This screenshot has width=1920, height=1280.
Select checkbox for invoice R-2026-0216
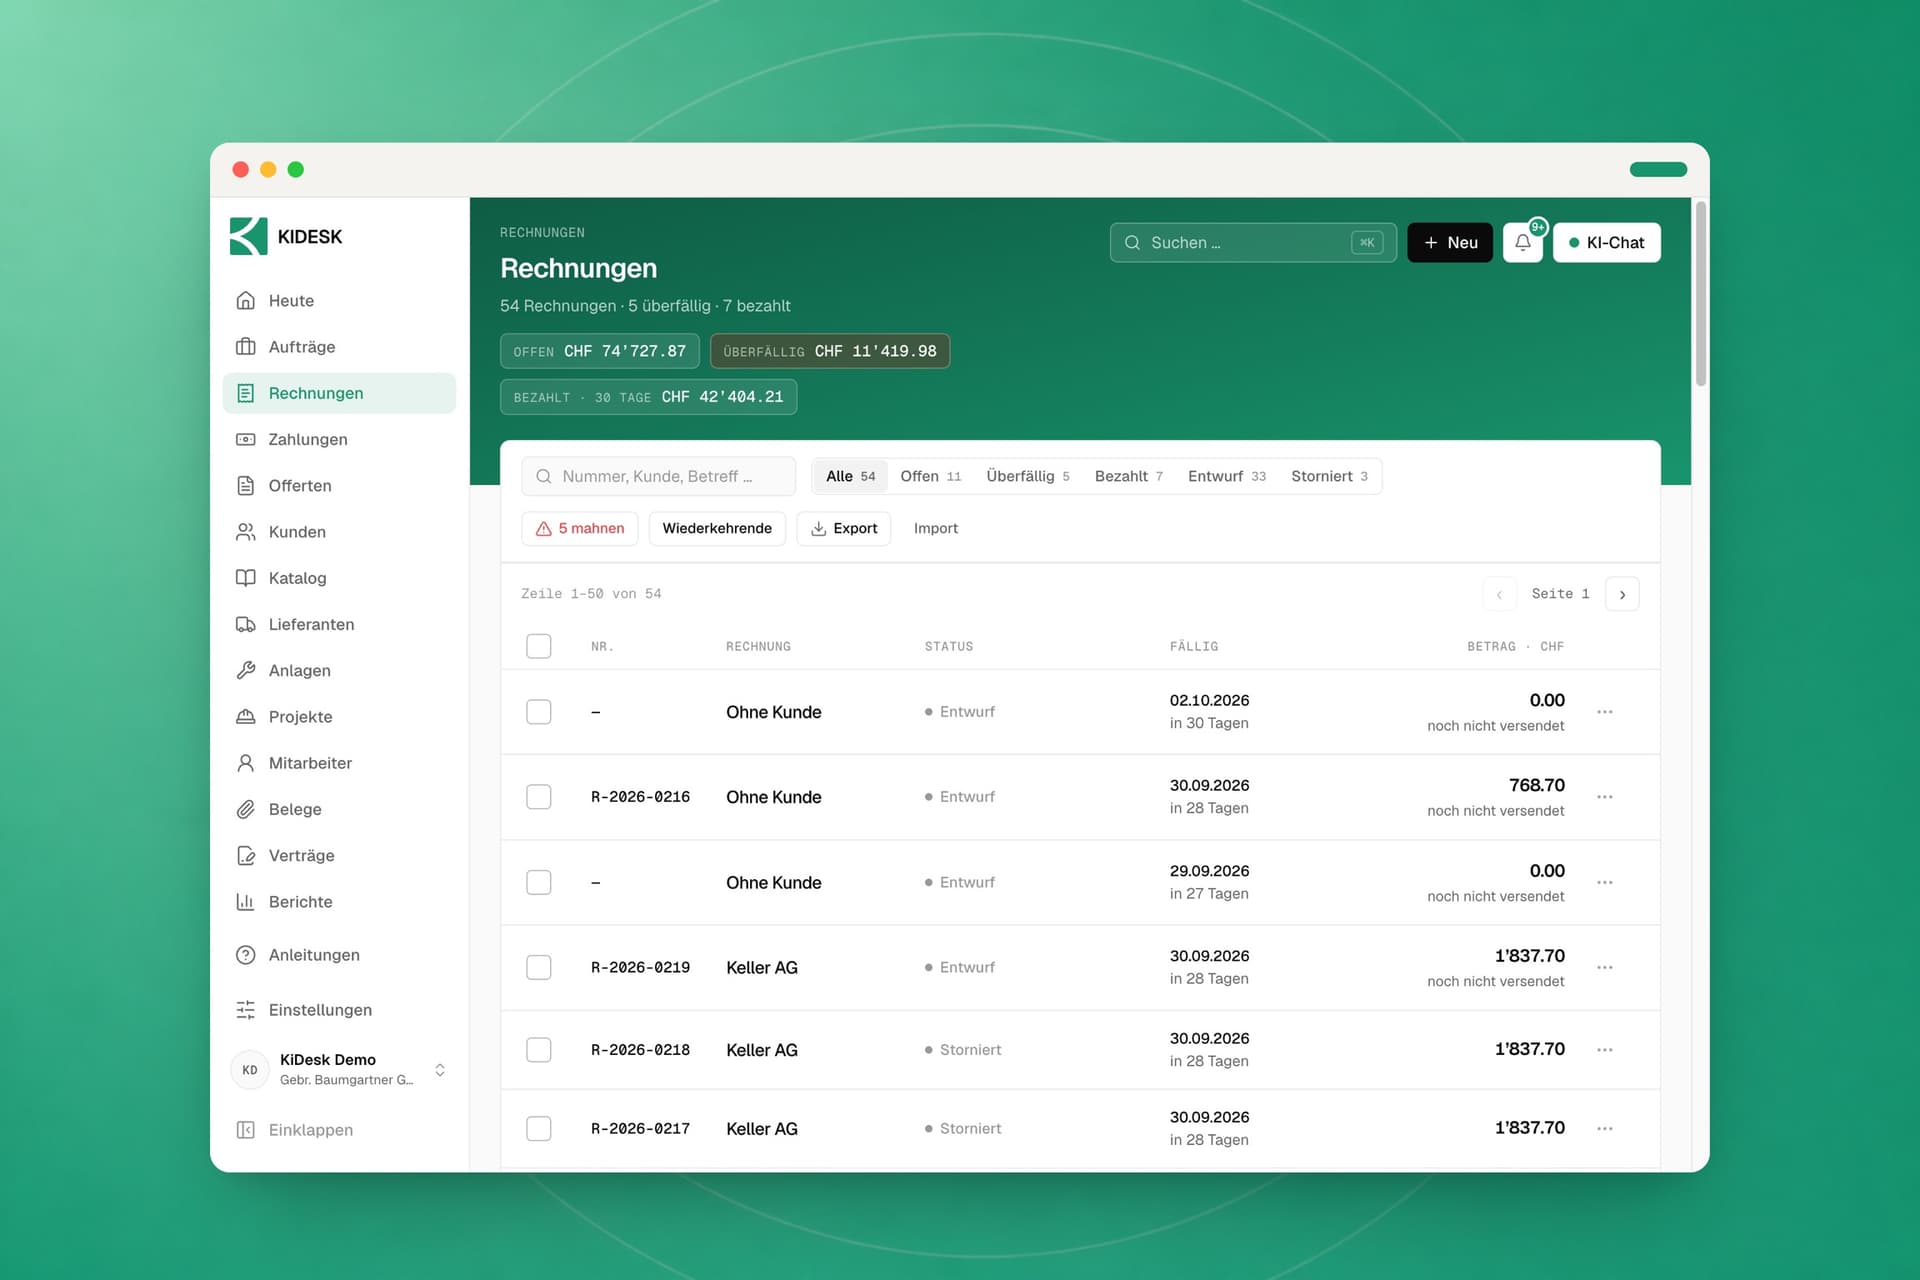click(539, 797)
